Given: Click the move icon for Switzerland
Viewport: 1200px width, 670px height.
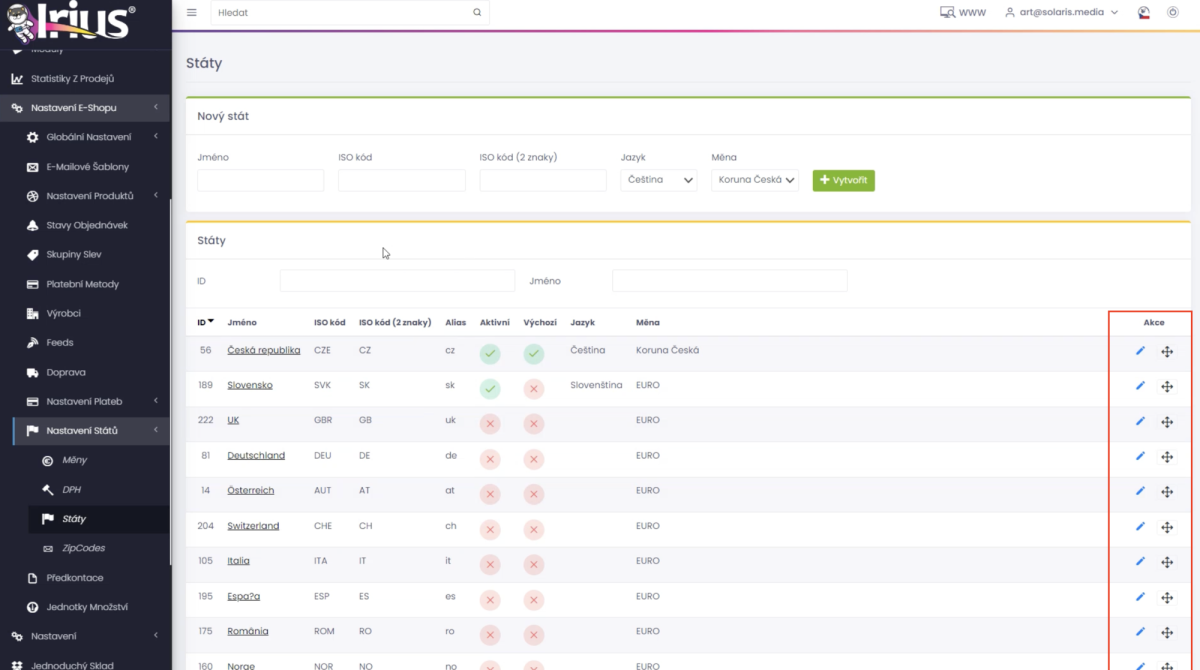Looking at the screenshot, I should pos(1167,527).
